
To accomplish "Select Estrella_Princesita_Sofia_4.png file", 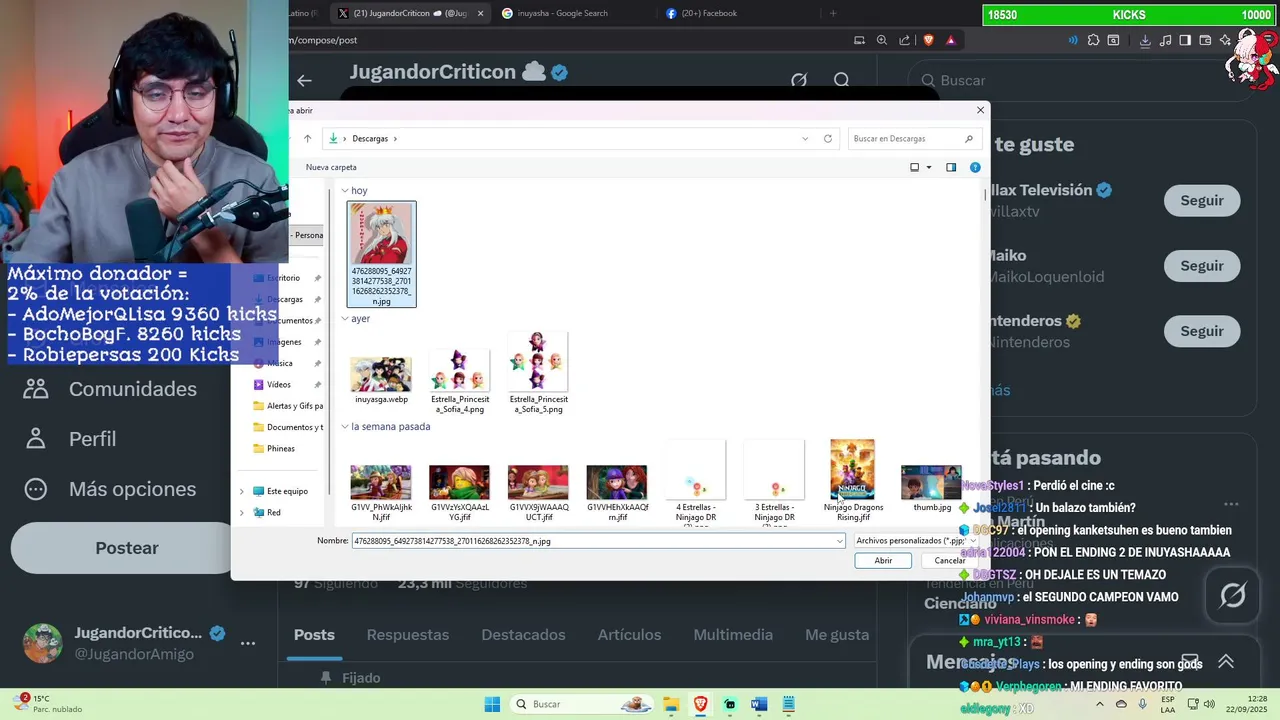I will pos(460,381).
